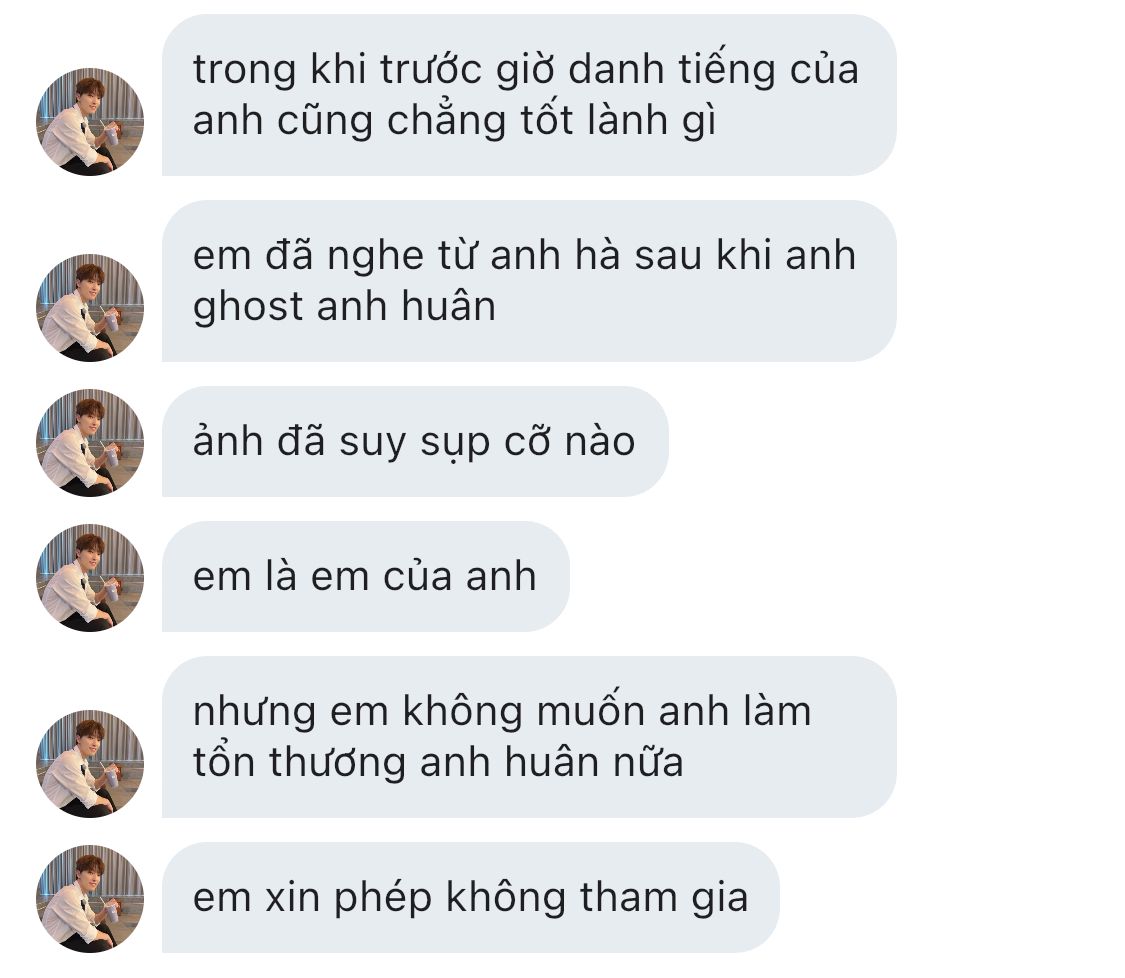Tap sender avatar next to 'em xin phép không tham gia'

[90, 898]
